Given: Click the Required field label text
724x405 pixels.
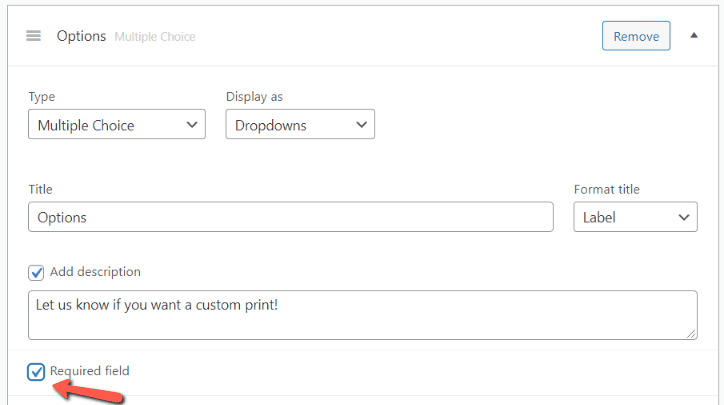Looking at the screenshot, I should (89, 371).
